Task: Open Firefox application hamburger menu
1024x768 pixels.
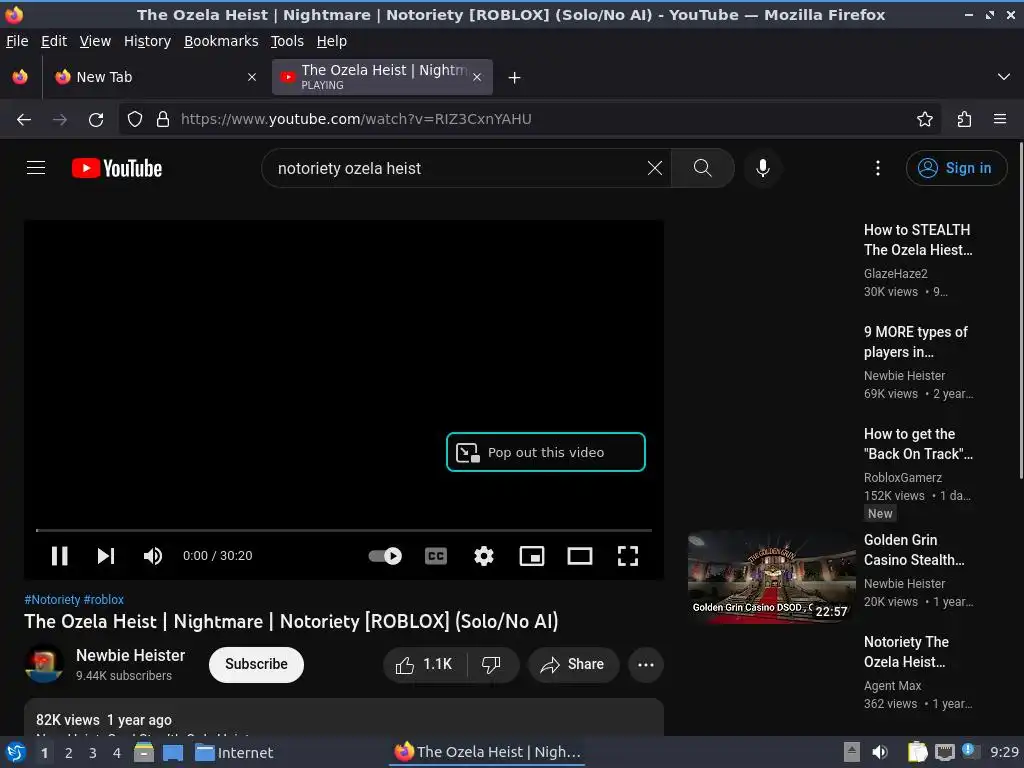Action: 999,119
